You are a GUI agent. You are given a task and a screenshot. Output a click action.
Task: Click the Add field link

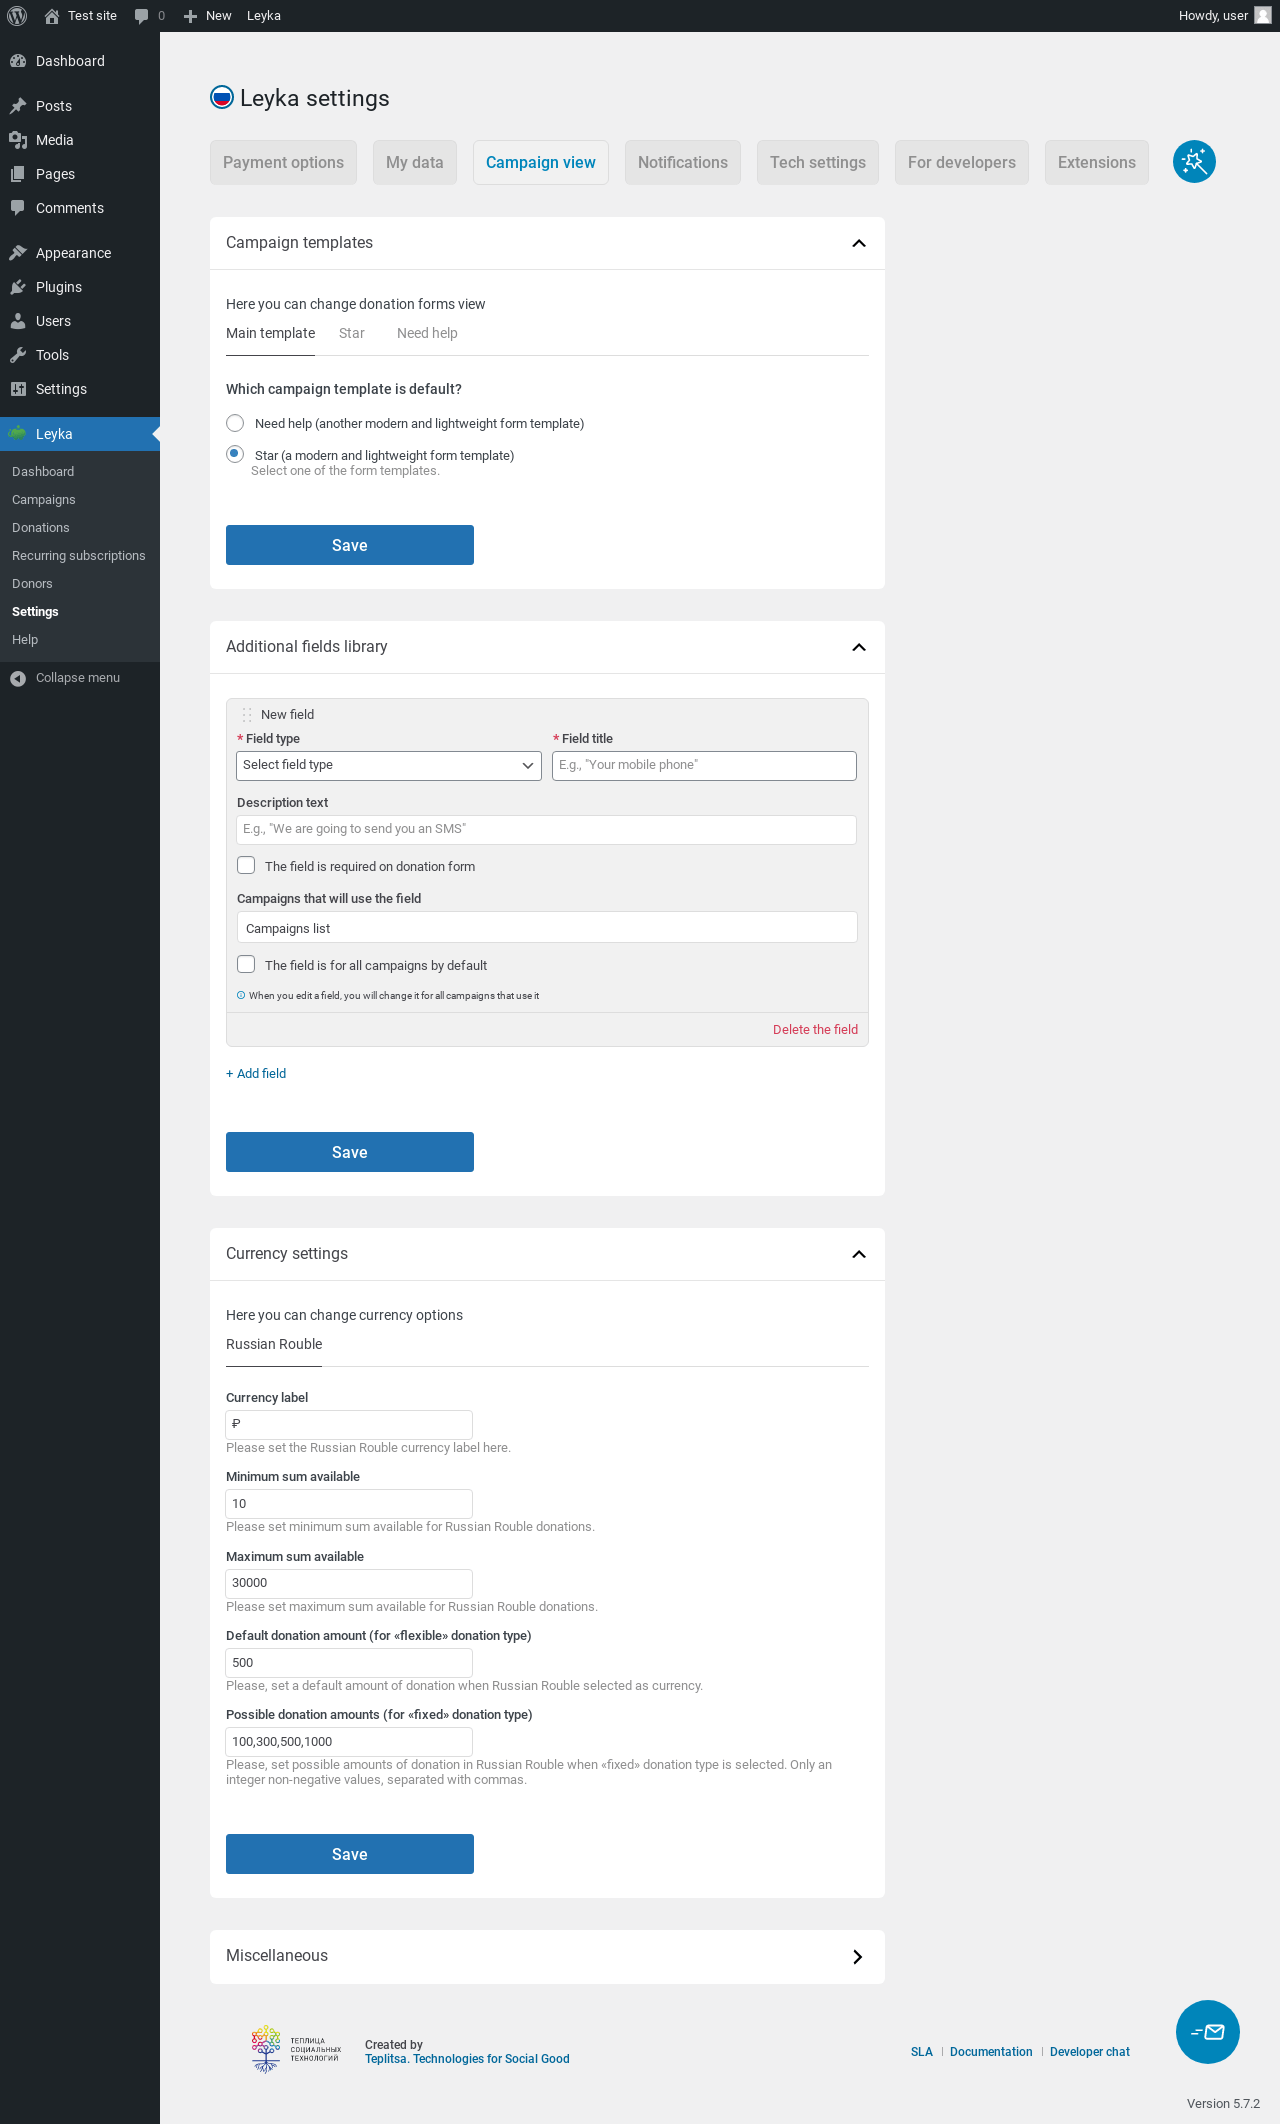(256, 1073)
